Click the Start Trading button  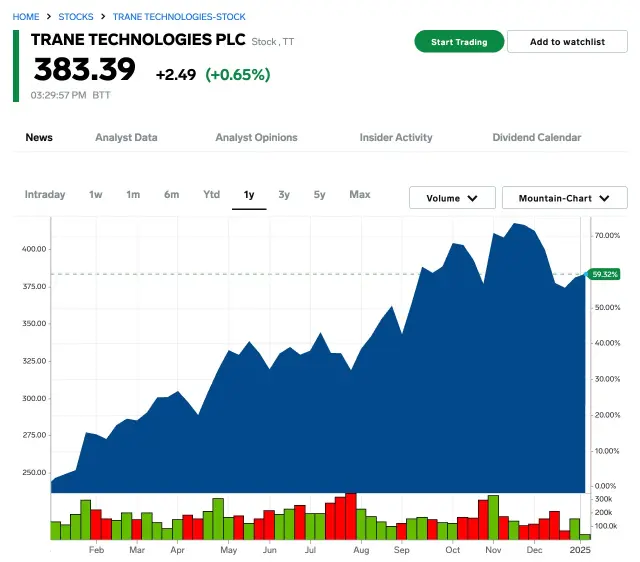click(x=459, y=42)
